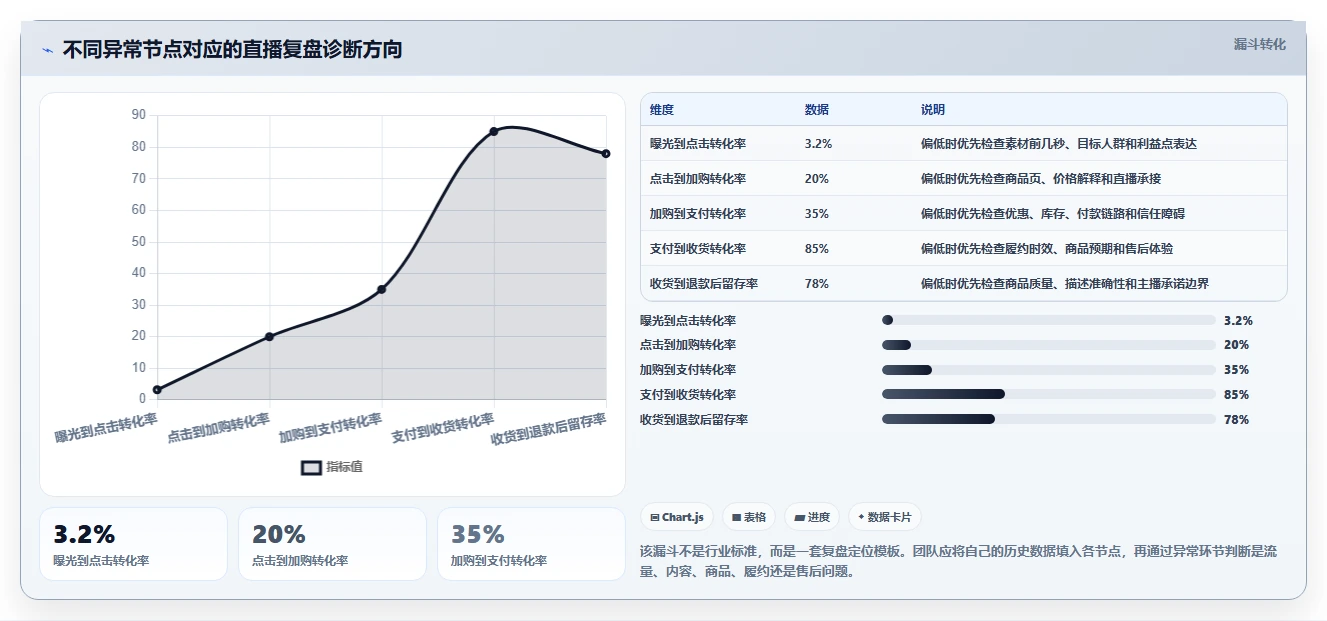Click the chart point for 点击到加购转化率
This screenshot has height=621, width=1327.
point(269,336)
